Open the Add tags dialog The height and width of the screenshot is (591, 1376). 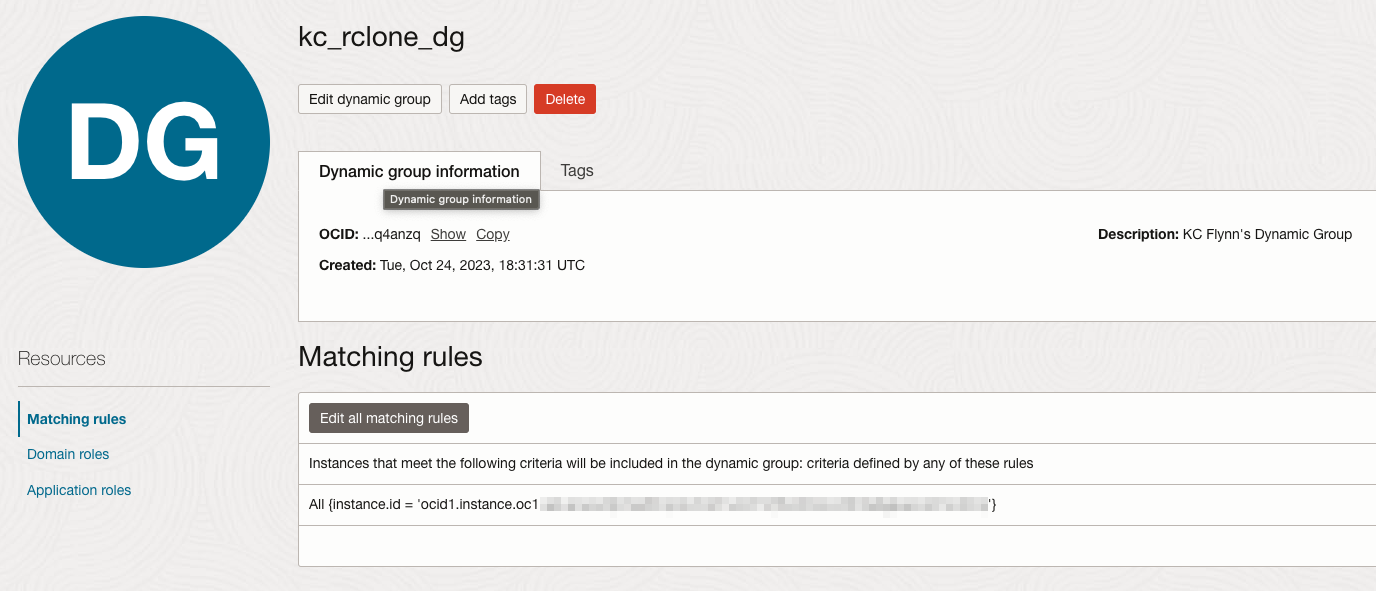[487, 99]
